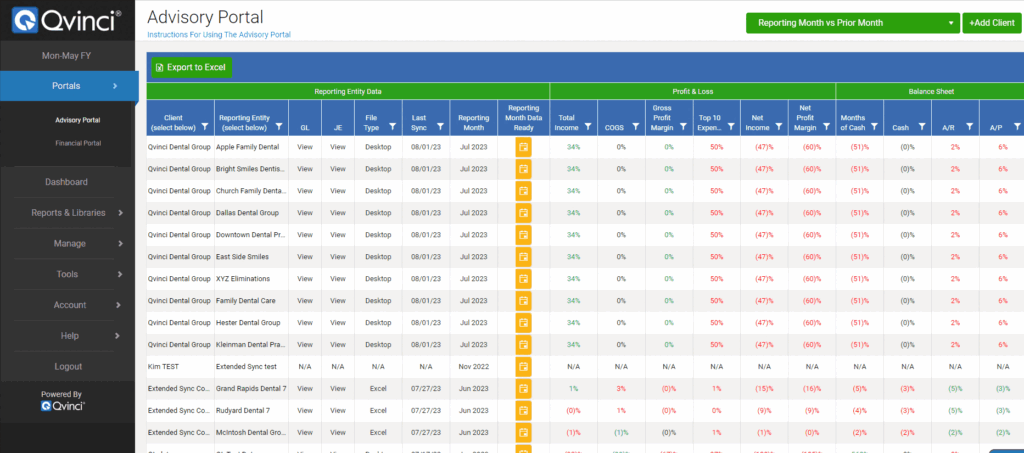
Task: Open the Dashboard menu item
Action: [66, 182]
